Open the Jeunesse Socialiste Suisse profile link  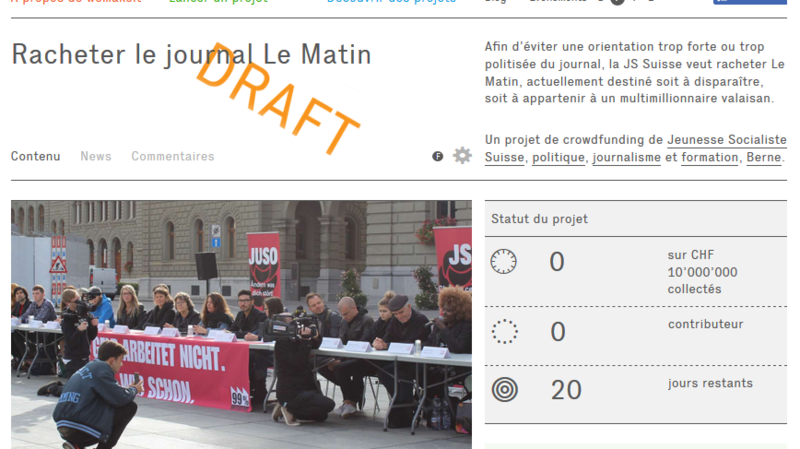click(x=727, y=140)
